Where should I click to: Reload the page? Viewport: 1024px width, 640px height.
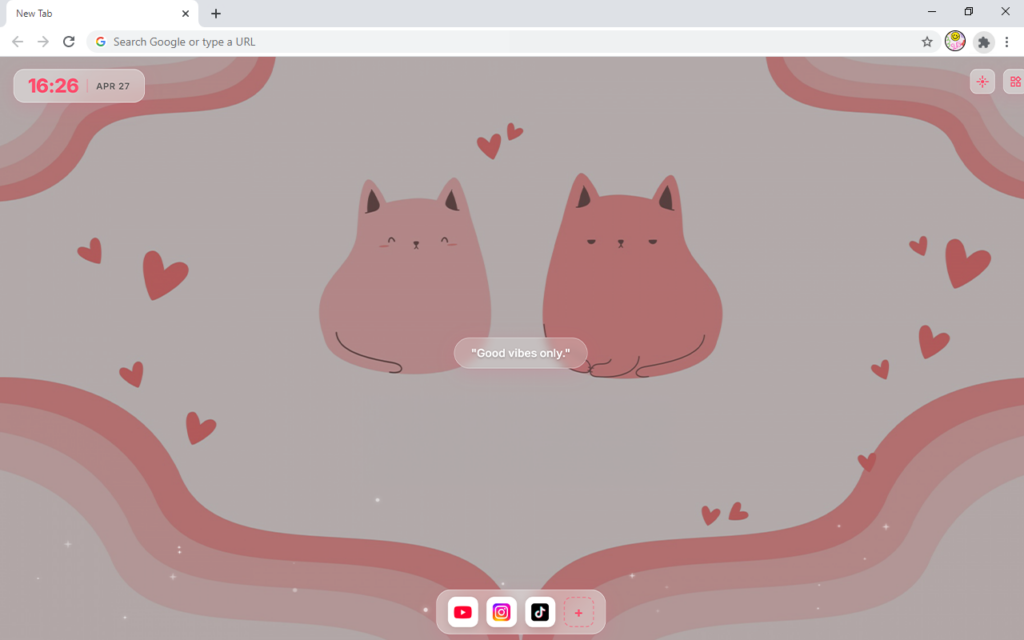click(x=69, y=42)
